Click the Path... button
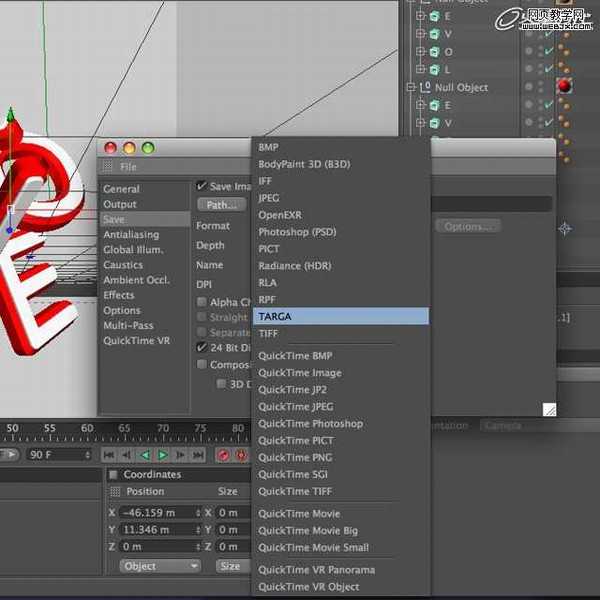The image size is (600, 600). (220, 205)
